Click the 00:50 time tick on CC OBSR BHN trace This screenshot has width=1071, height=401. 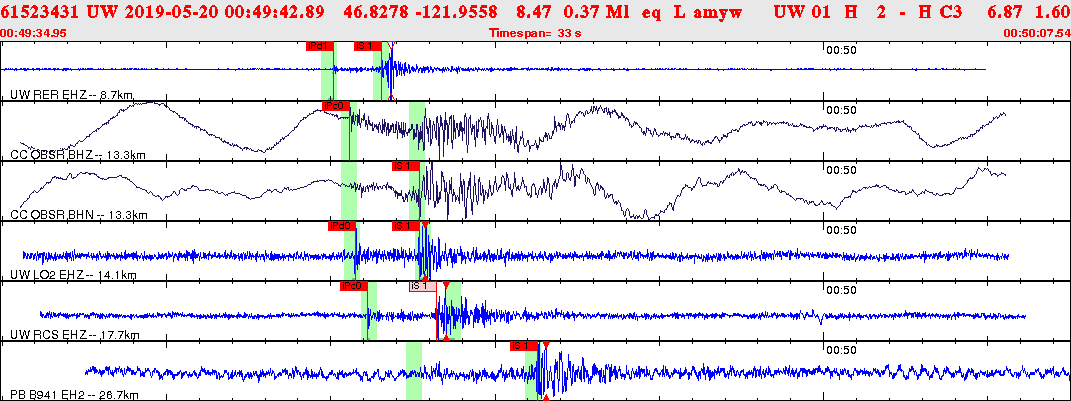click(842, 170)
